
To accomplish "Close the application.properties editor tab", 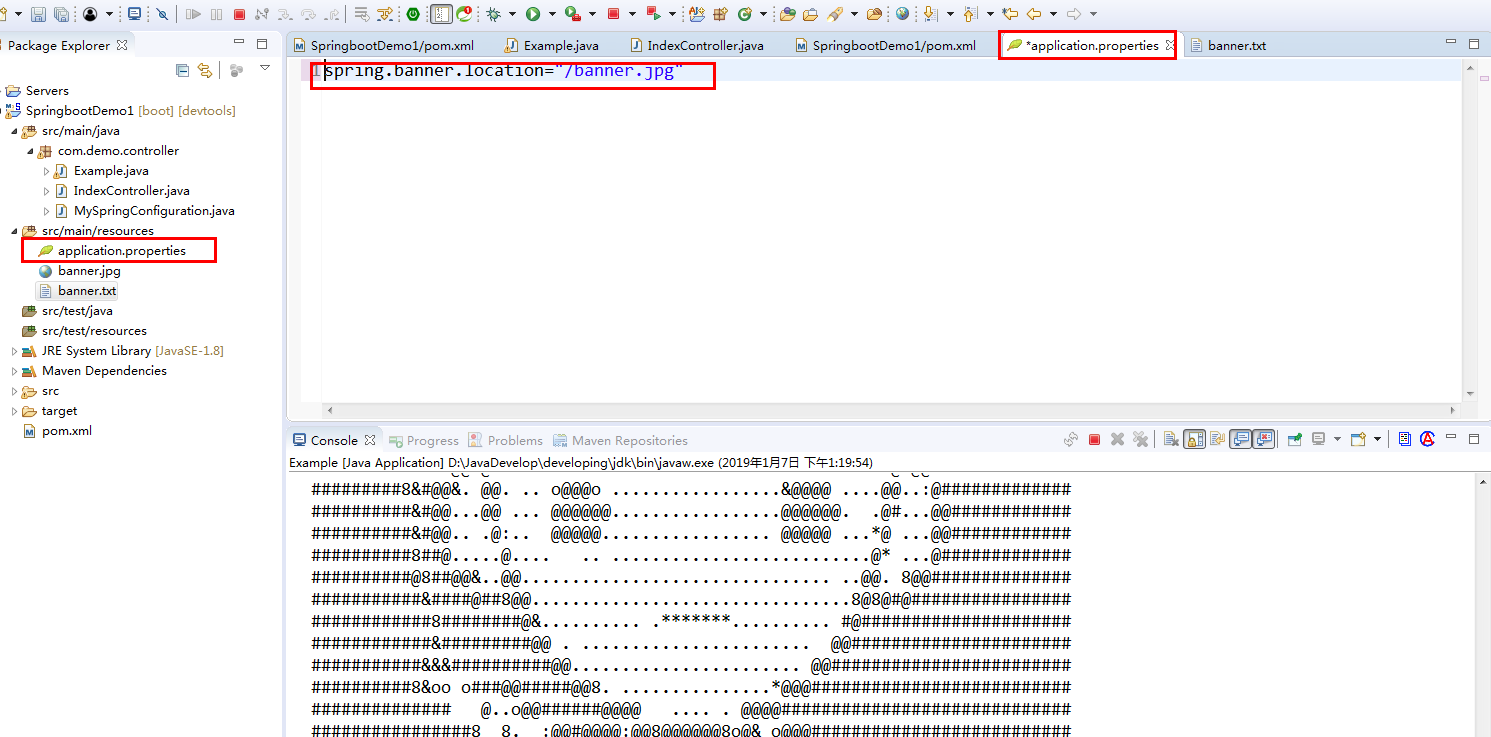I will (1170, 45).
